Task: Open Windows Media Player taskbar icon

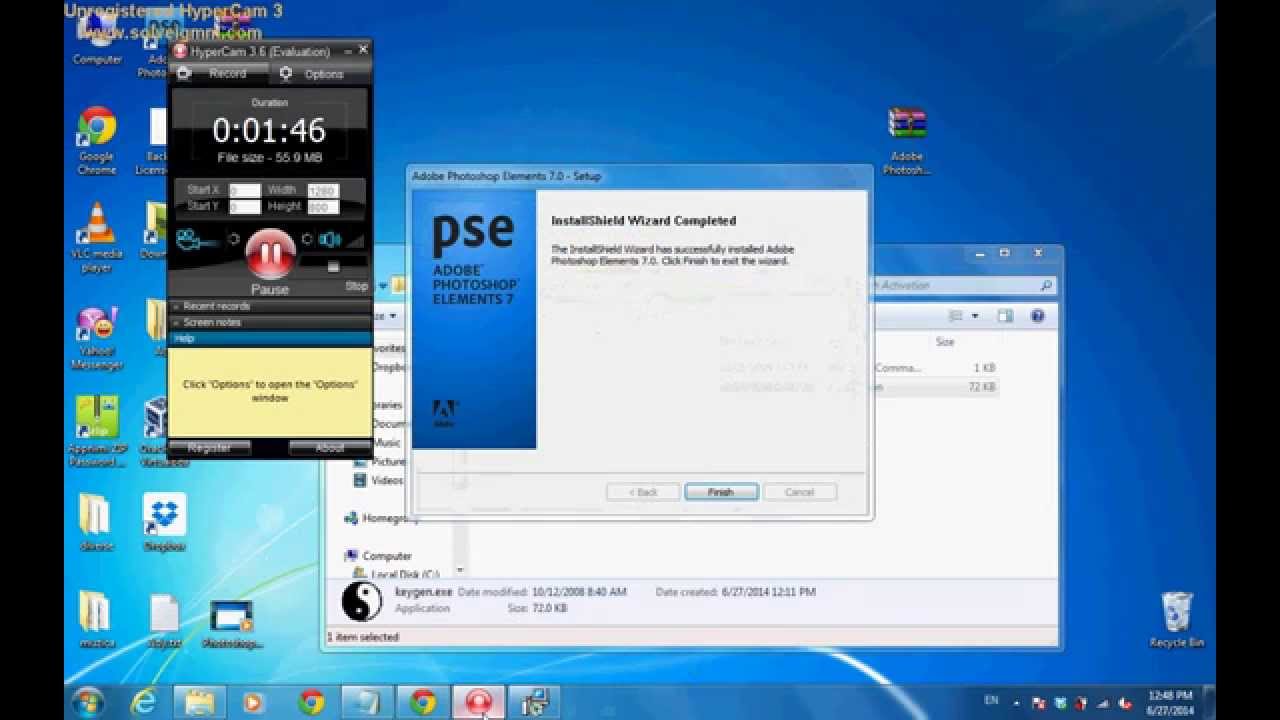Action: tap(253, 703)
